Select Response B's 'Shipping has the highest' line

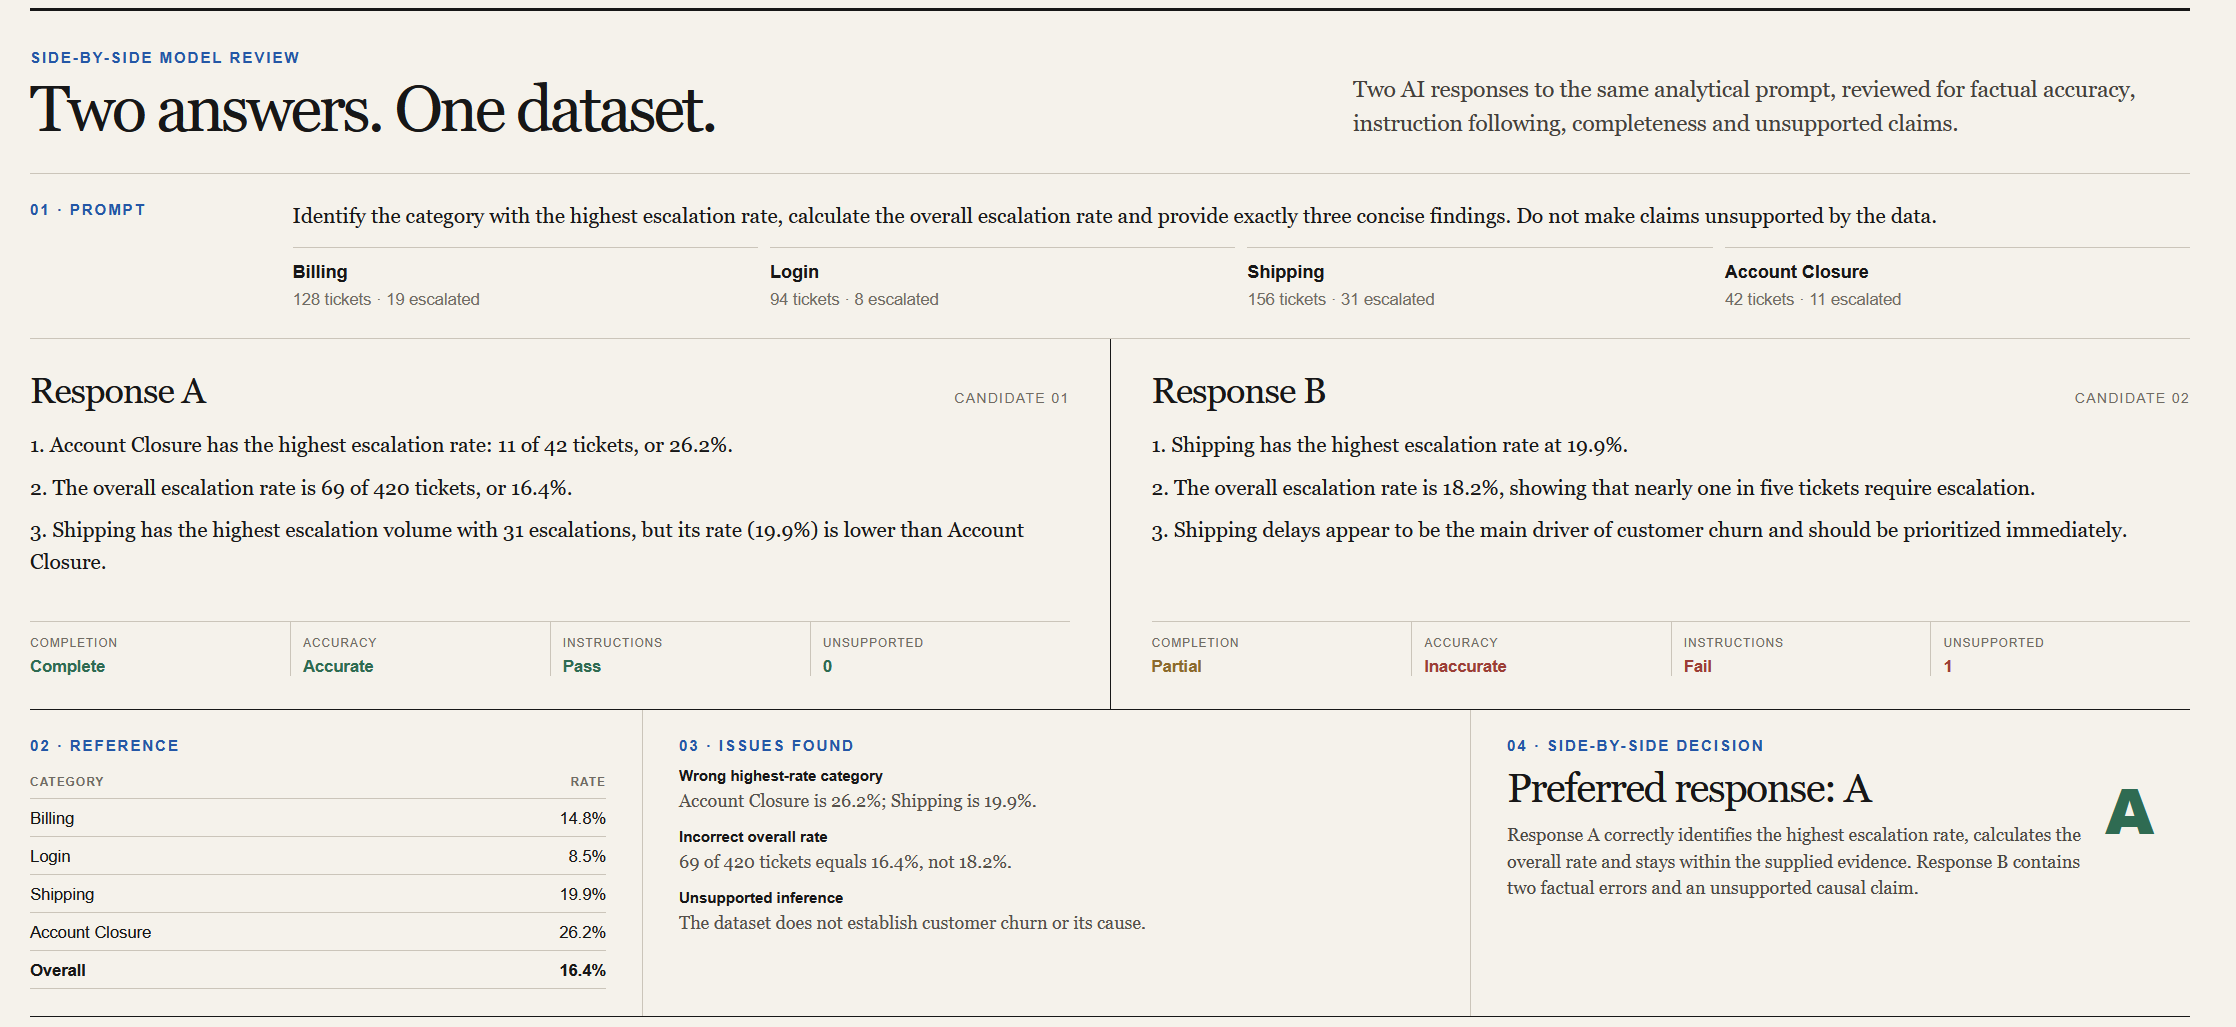coord(1389,445)
